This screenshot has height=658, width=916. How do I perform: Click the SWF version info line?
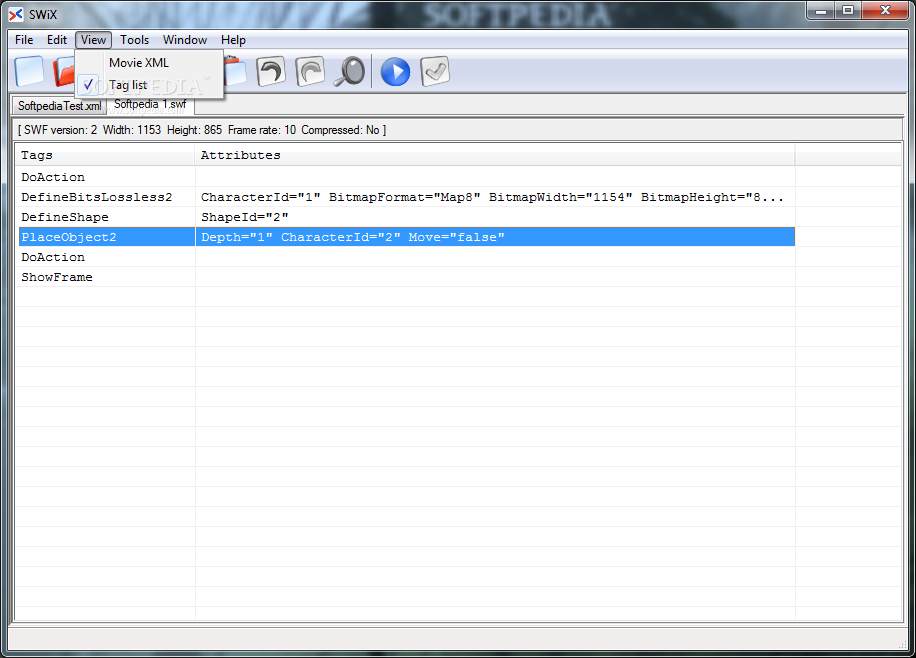pos(202,130)
